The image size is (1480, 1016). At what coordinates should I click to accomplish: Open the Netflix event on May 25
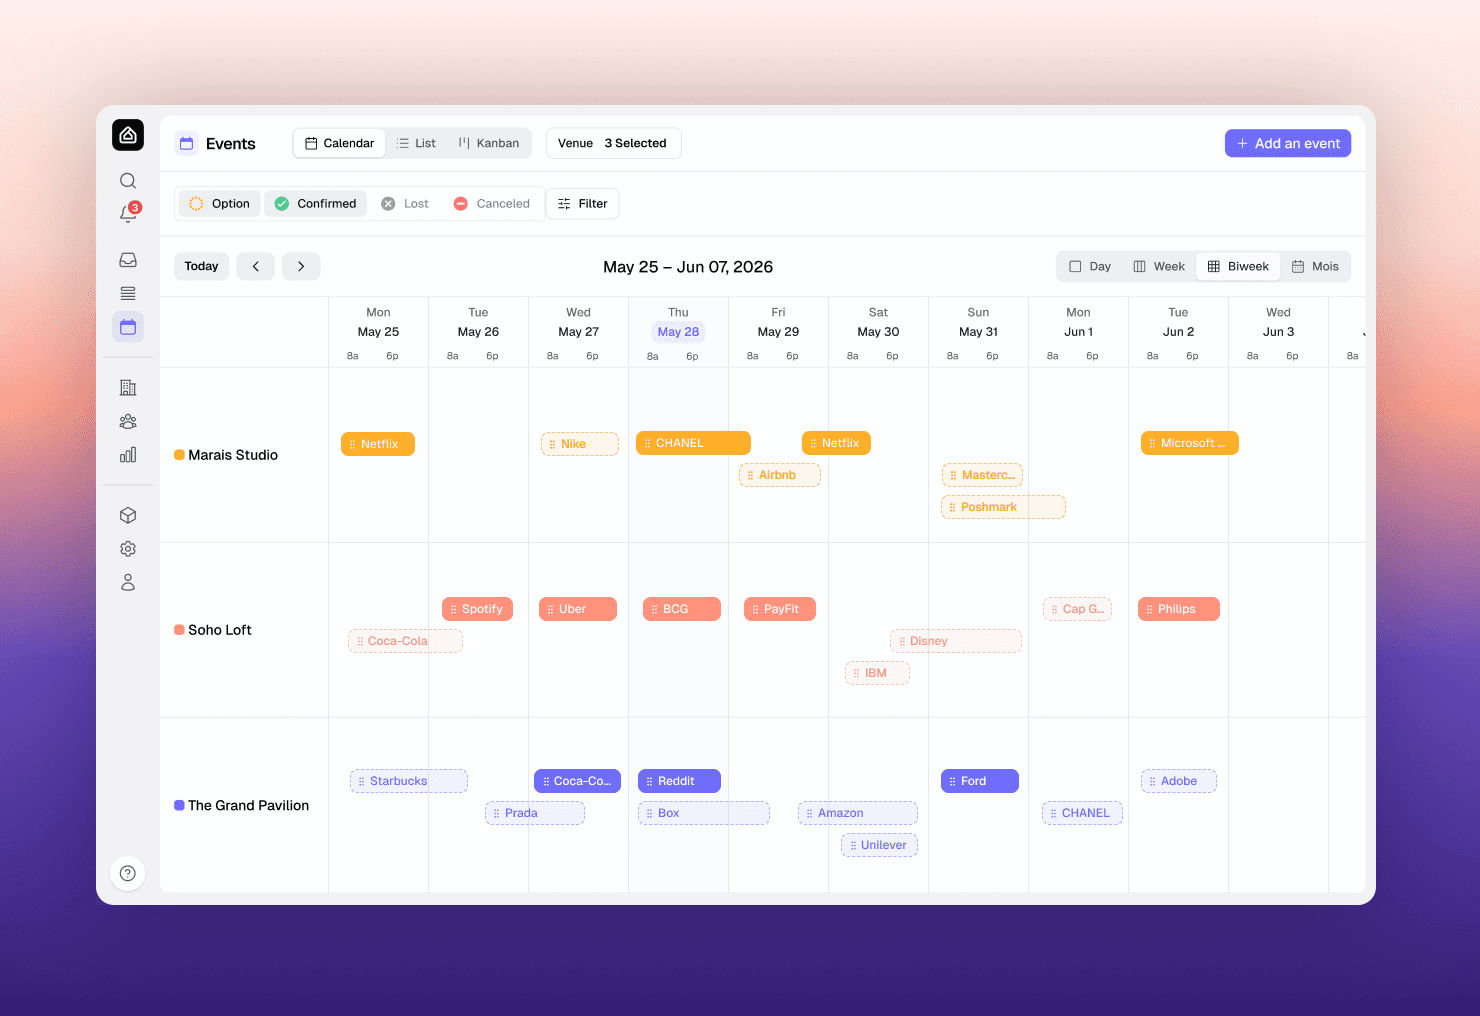(x=378, y=444)
